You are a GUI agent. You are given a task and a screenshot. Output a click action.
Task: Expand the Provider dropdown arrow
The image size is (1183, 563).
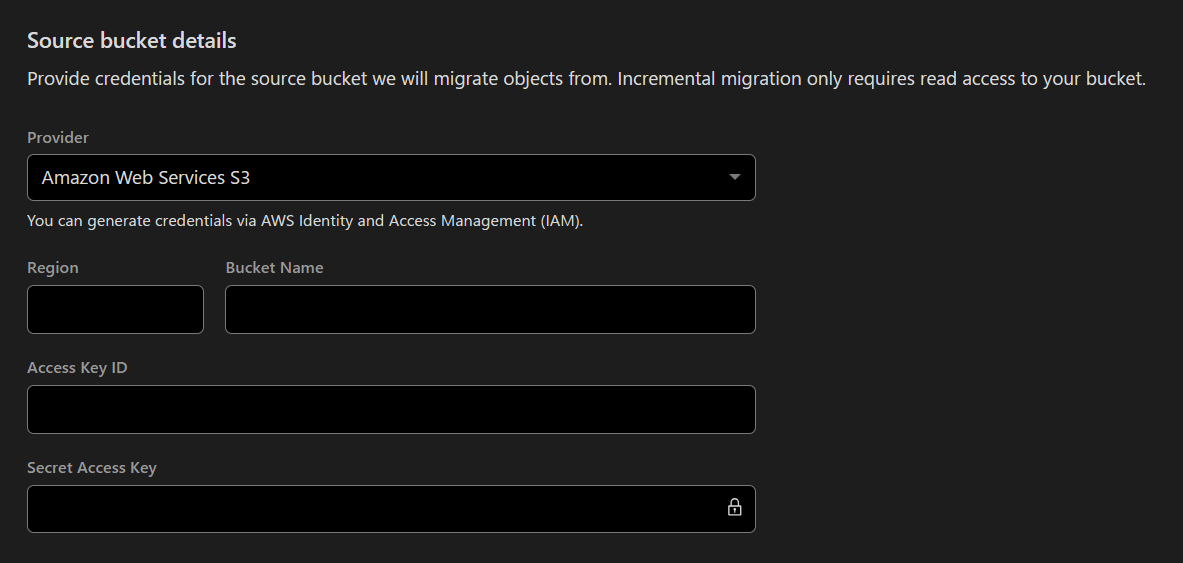[x=735, y=177]
